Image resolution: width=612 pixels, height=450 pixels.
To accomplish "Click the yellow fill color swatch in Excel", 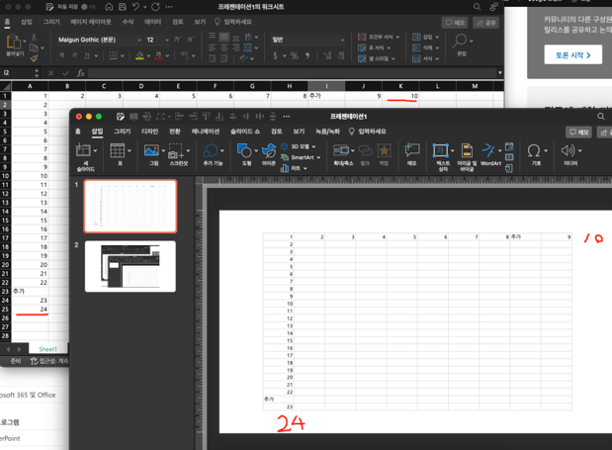I will 139,56.
